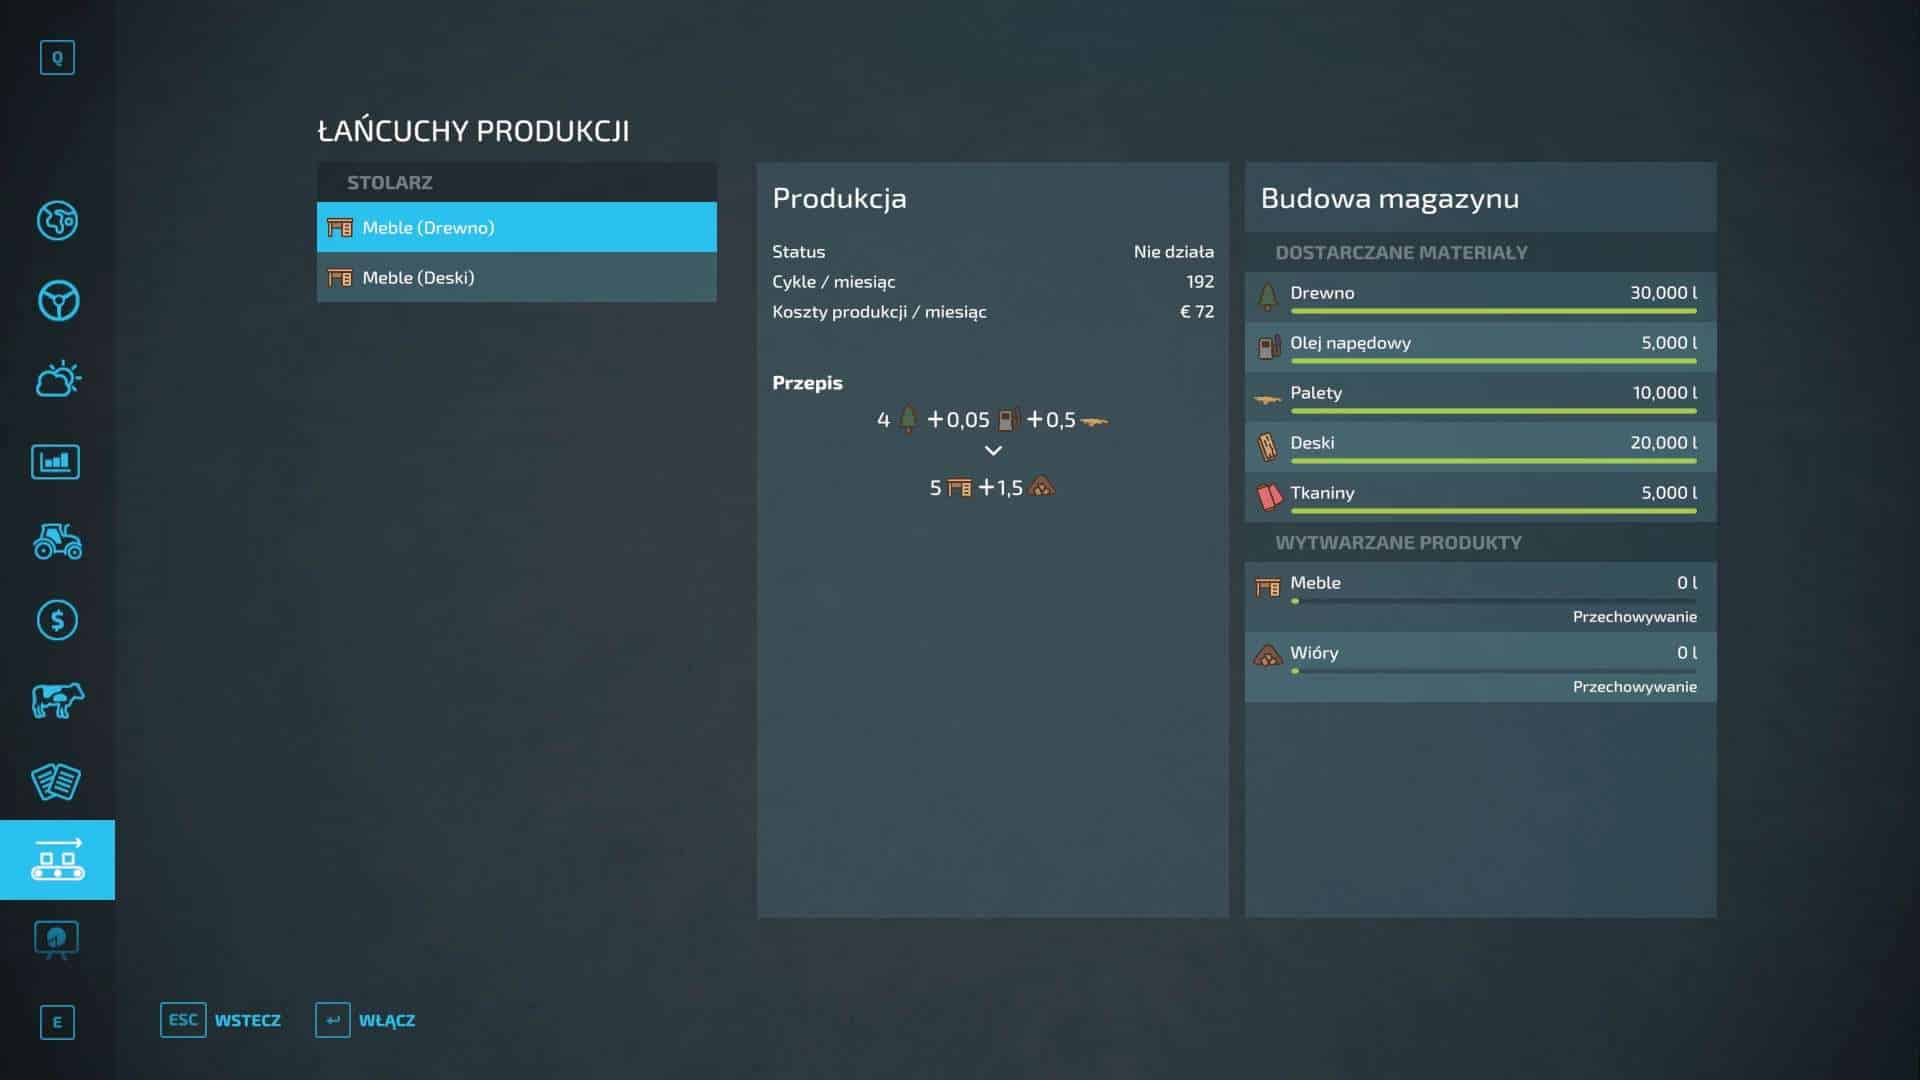
Task: Open the map globe sidebar icon
Action: click(57, 221)
